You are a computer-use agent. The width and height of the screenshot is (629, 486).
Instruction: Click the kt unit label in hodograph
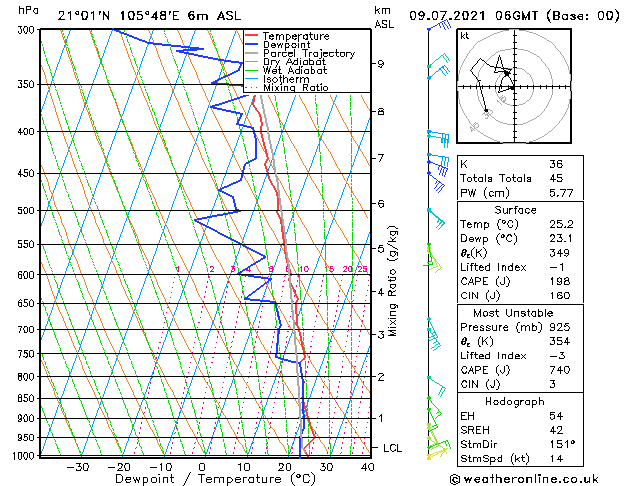pos(465,36)
